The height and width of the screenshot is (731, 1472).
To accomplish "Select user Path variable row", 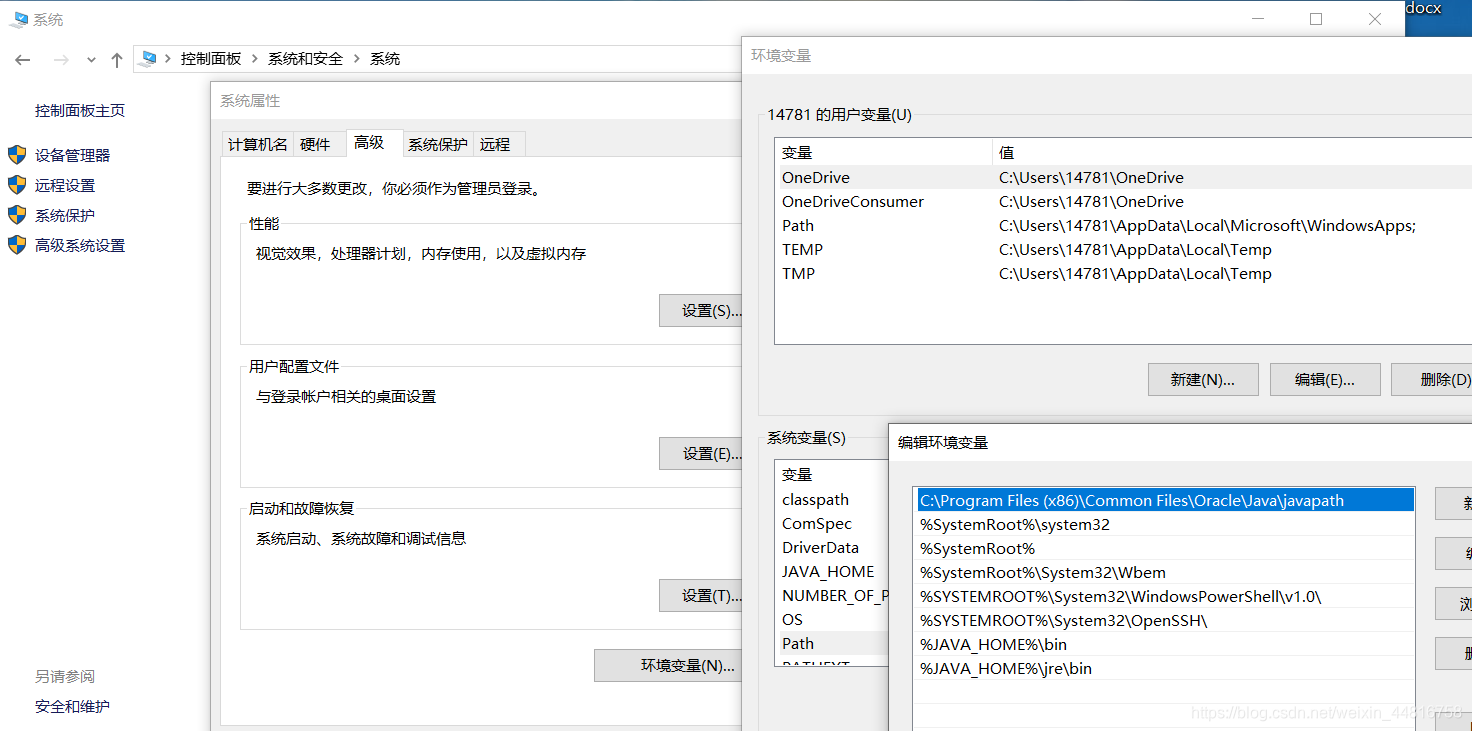I will pos(1124,226).
